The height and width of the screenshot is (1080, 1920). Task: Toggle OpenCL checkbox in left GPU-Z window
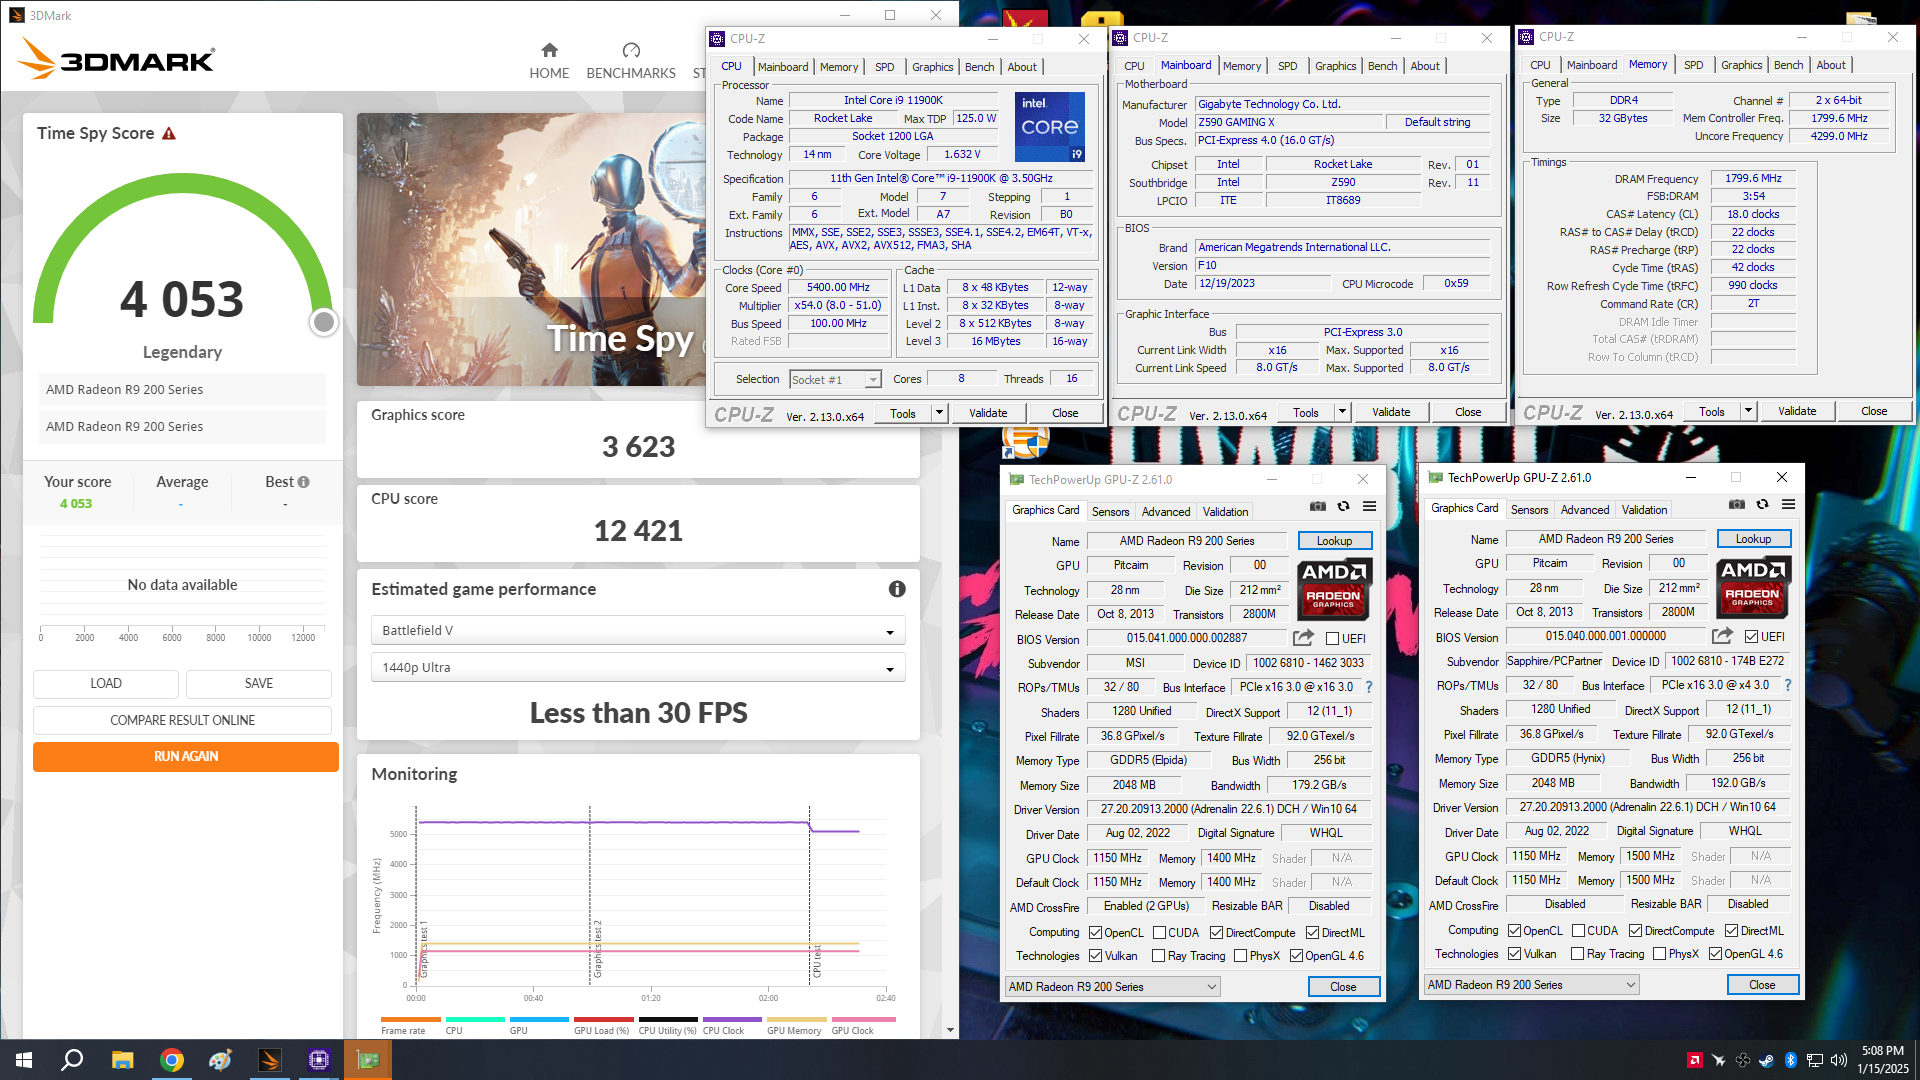1095,933
